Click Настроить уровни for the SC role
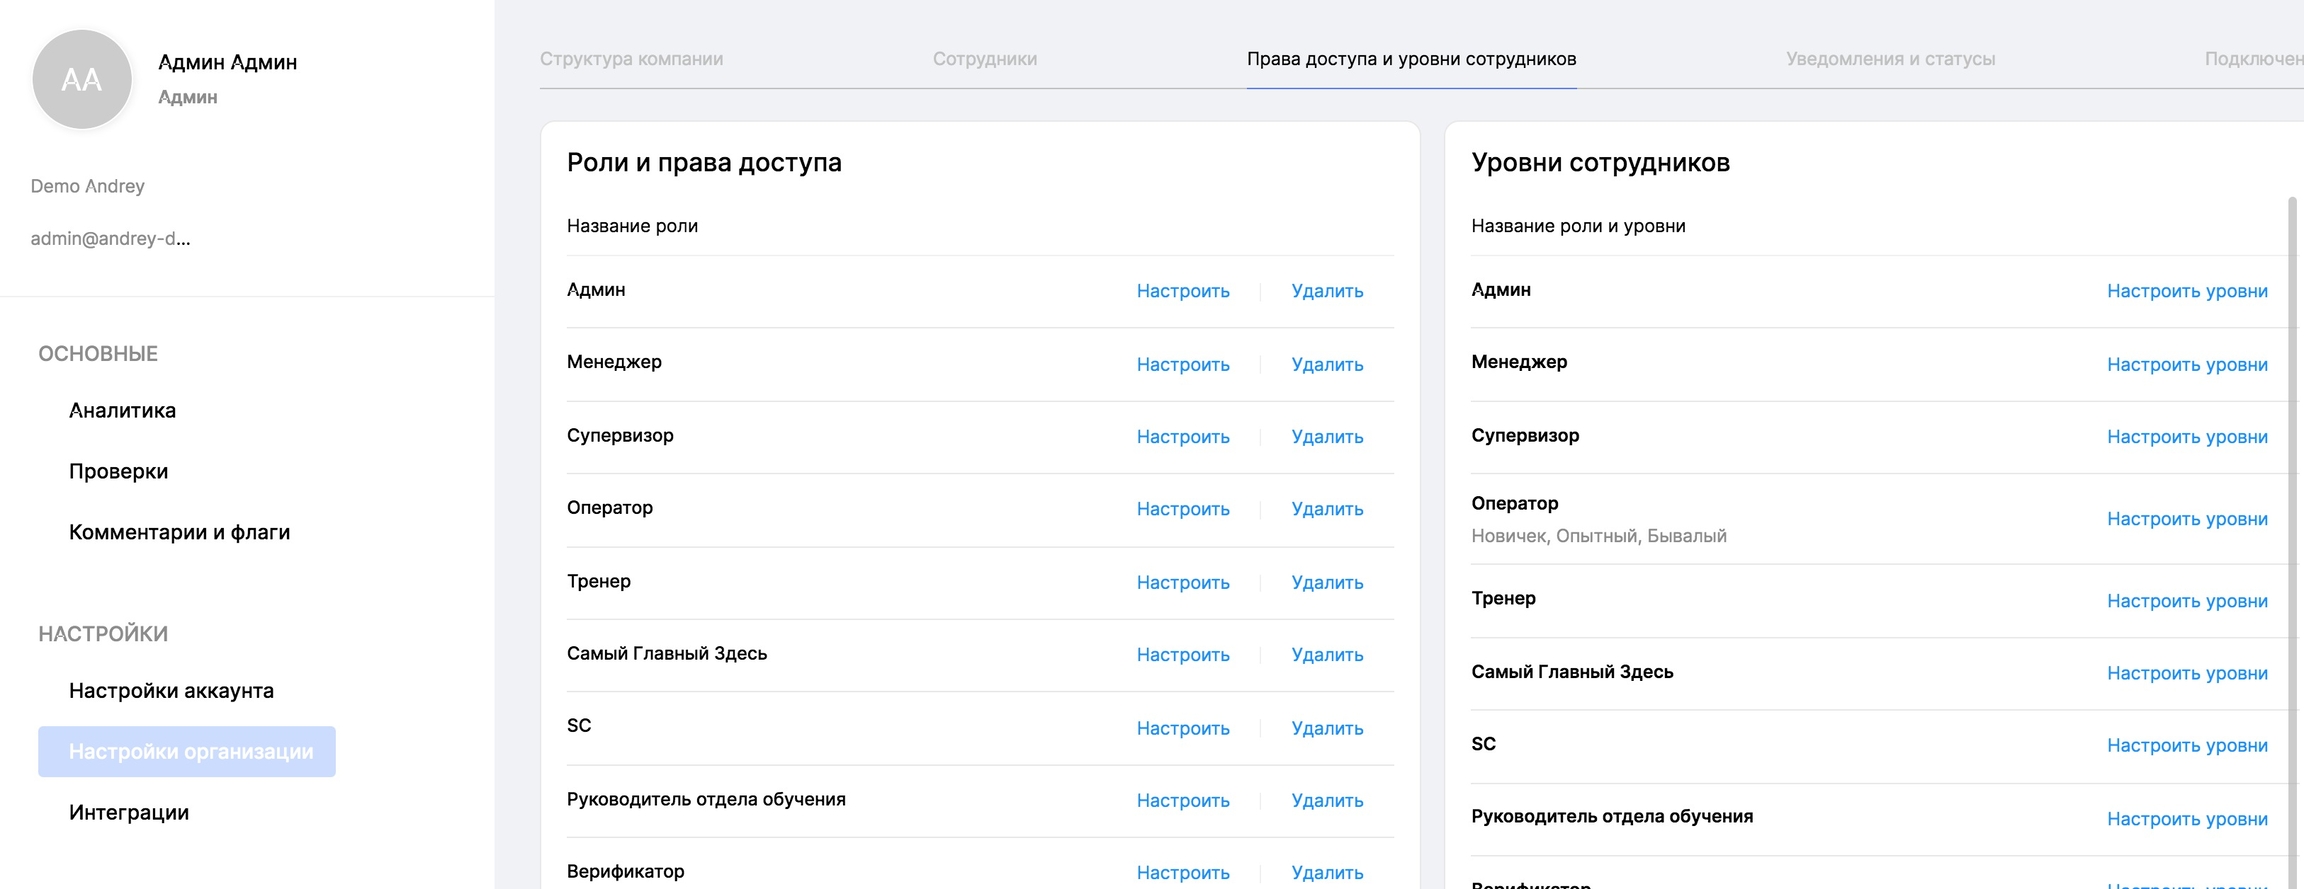 [x=2186, y=745]
